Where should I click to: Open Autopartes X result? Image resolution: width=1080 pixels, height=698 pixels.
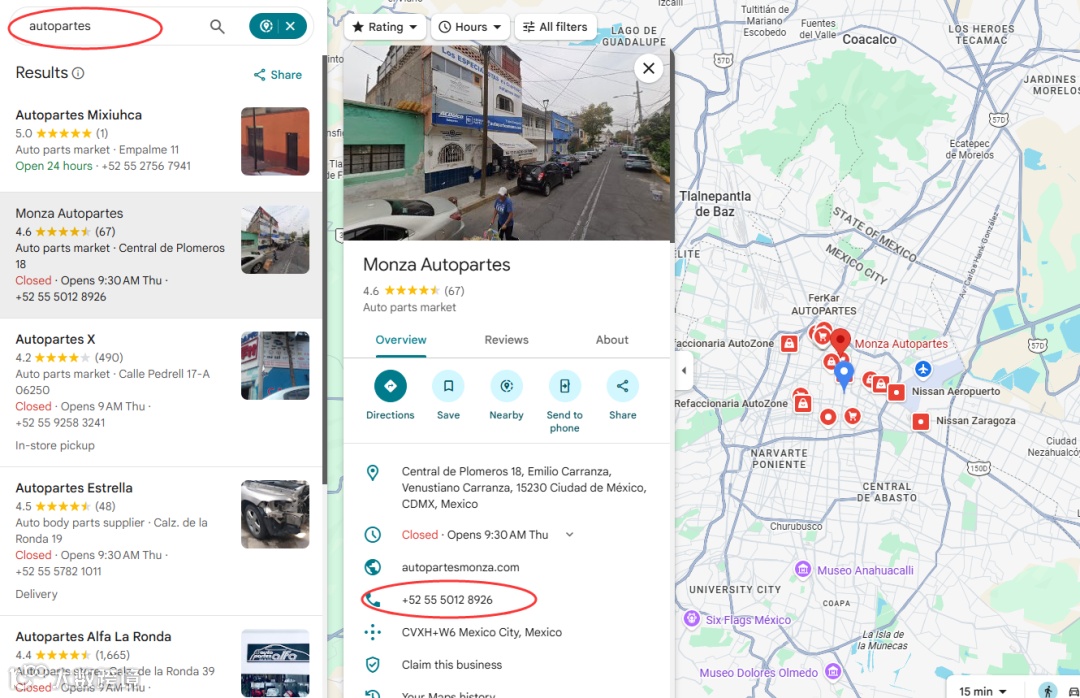point(55,339)
